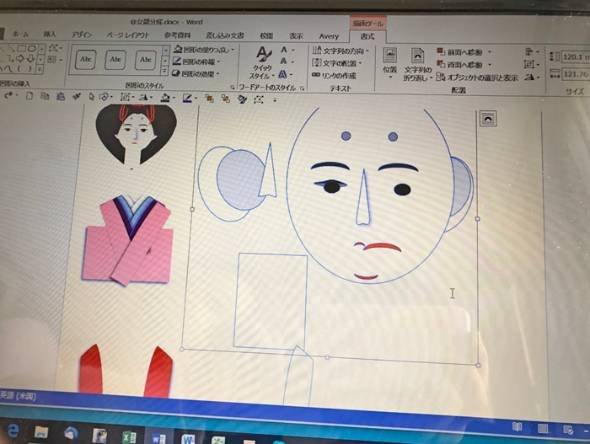Viewport: 590px width, 444px height.
Task: Open the 図形のスタイル dialog launcher
Action: click(232, 87)
